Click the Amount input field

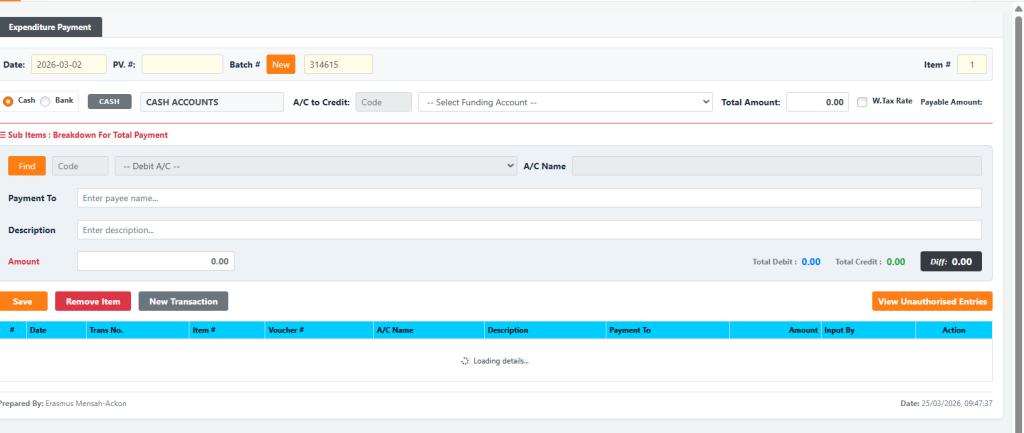pyautogui.click(x=156, y=261)
